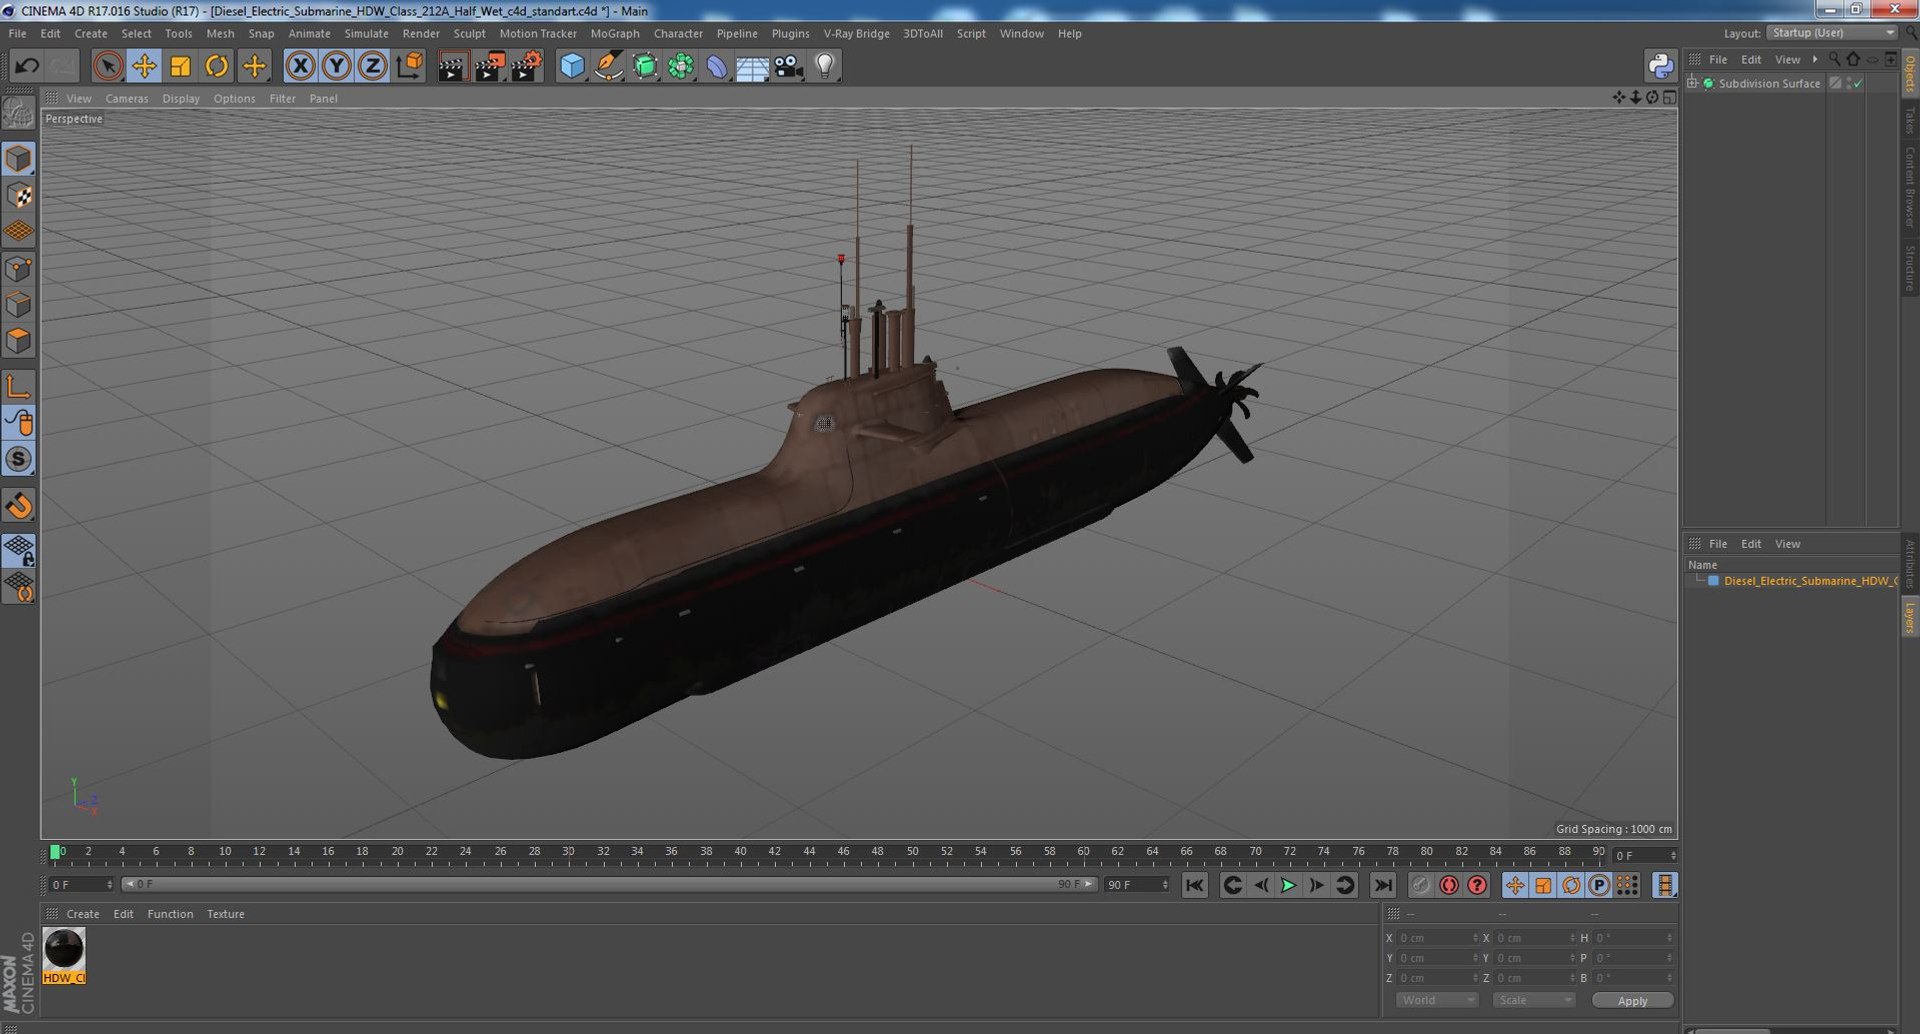Open viewport Display menu
Image resolution: width=1920 pixels, height=1034 pixels.
pyautogui.click(x=181, y=98)
